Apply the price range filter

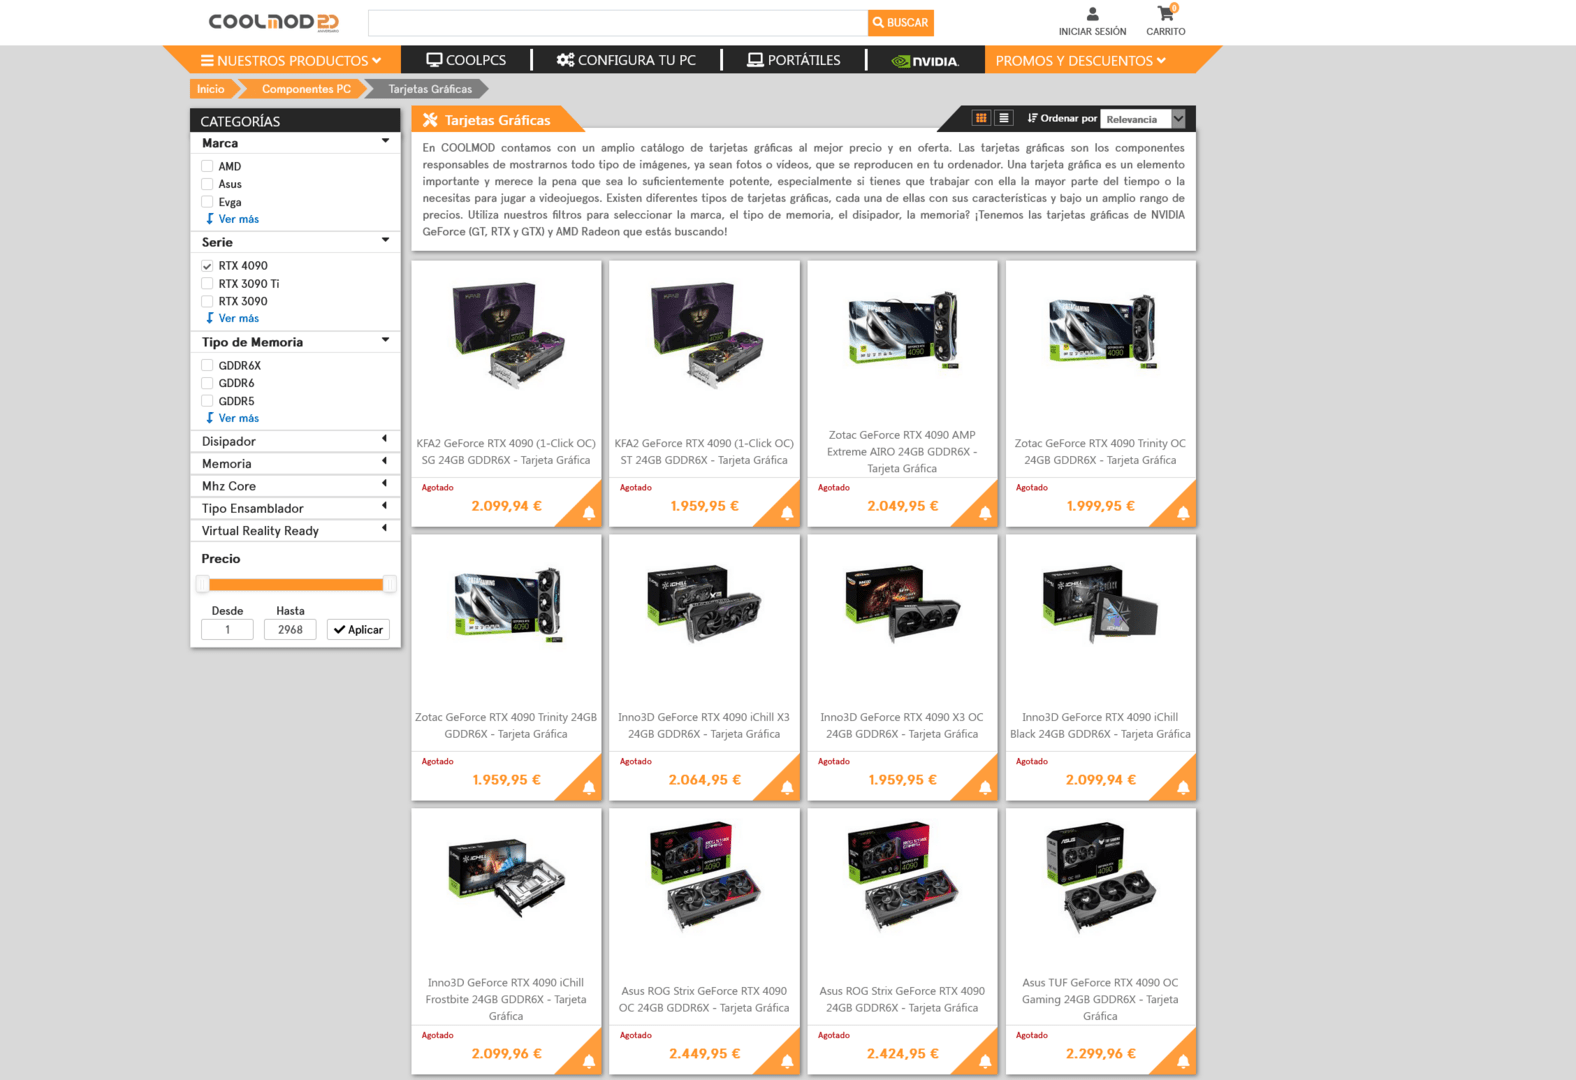pos(358,630)
